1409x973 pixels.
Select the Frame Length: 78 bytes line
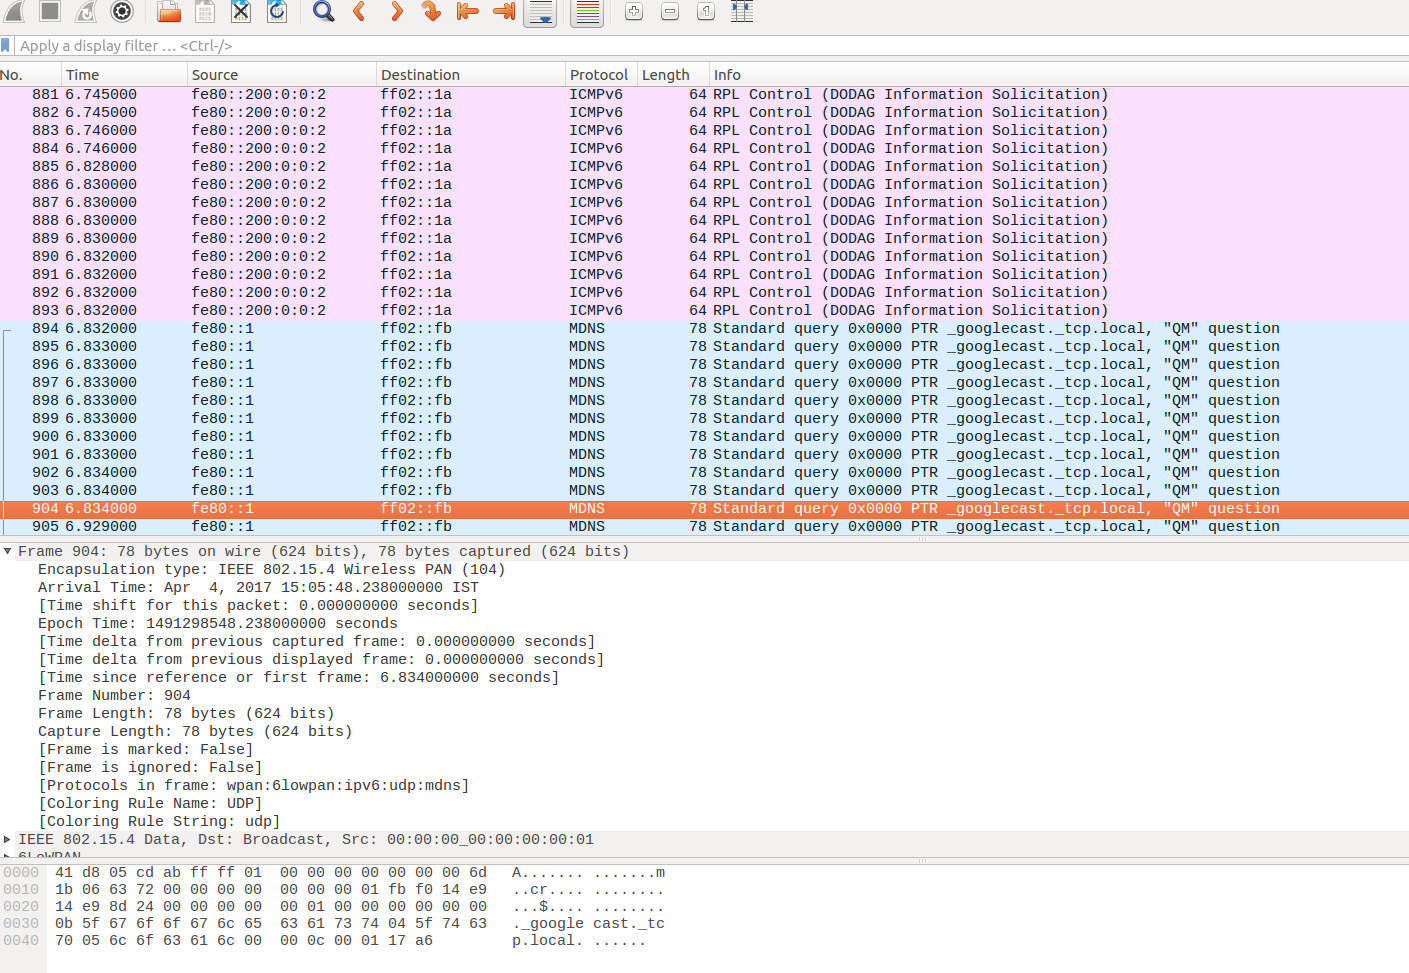coord(186,714)
